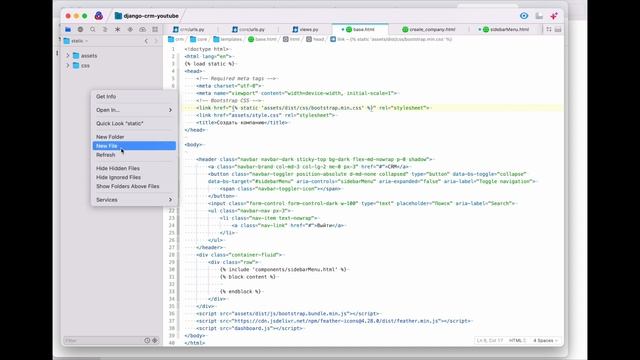Image resolution: width=640 pixels, height=360 pixels.
Task: Click the pink sparkle icon in title bar
Action: (x=554, y=16)
